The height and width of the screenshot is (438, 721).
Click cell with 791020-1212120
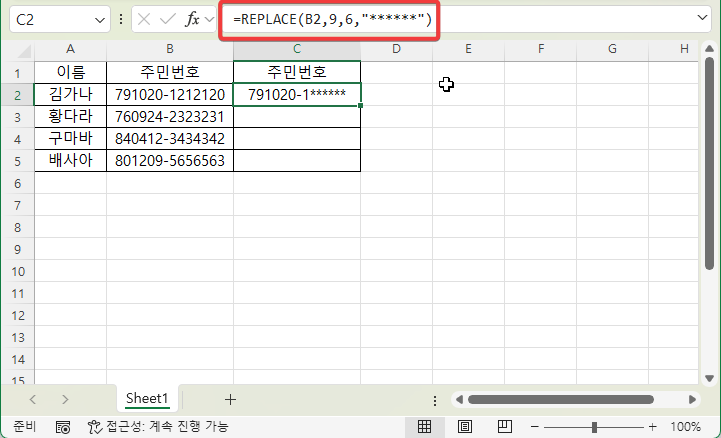(x=170, y=95)
